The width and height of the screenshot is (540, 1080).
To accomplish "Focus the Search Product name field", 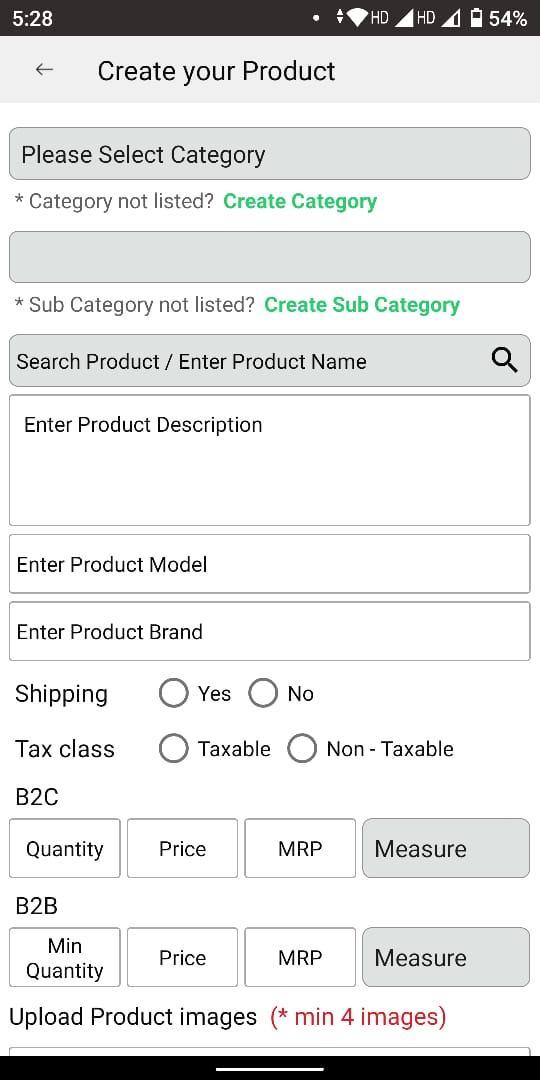I will point(270,360).
